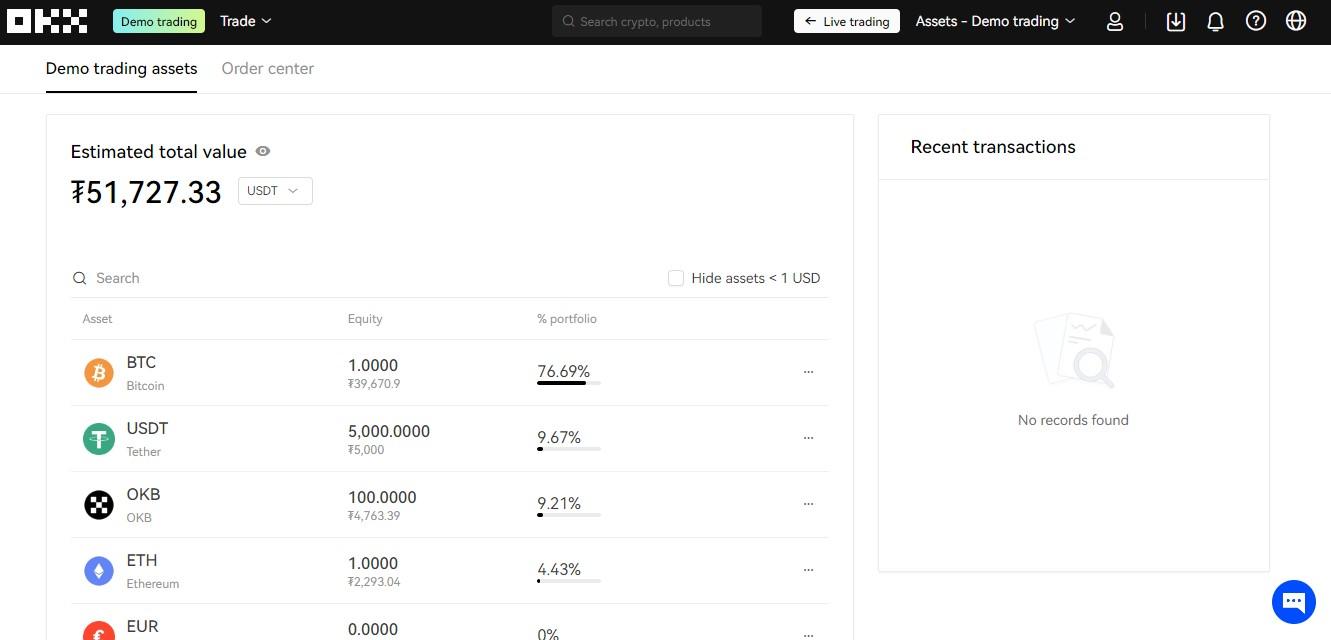The width and height of the screenshot is (1331, 640).
Task: Click the Ethereum coin icon
Action: [x=98, y=571]
